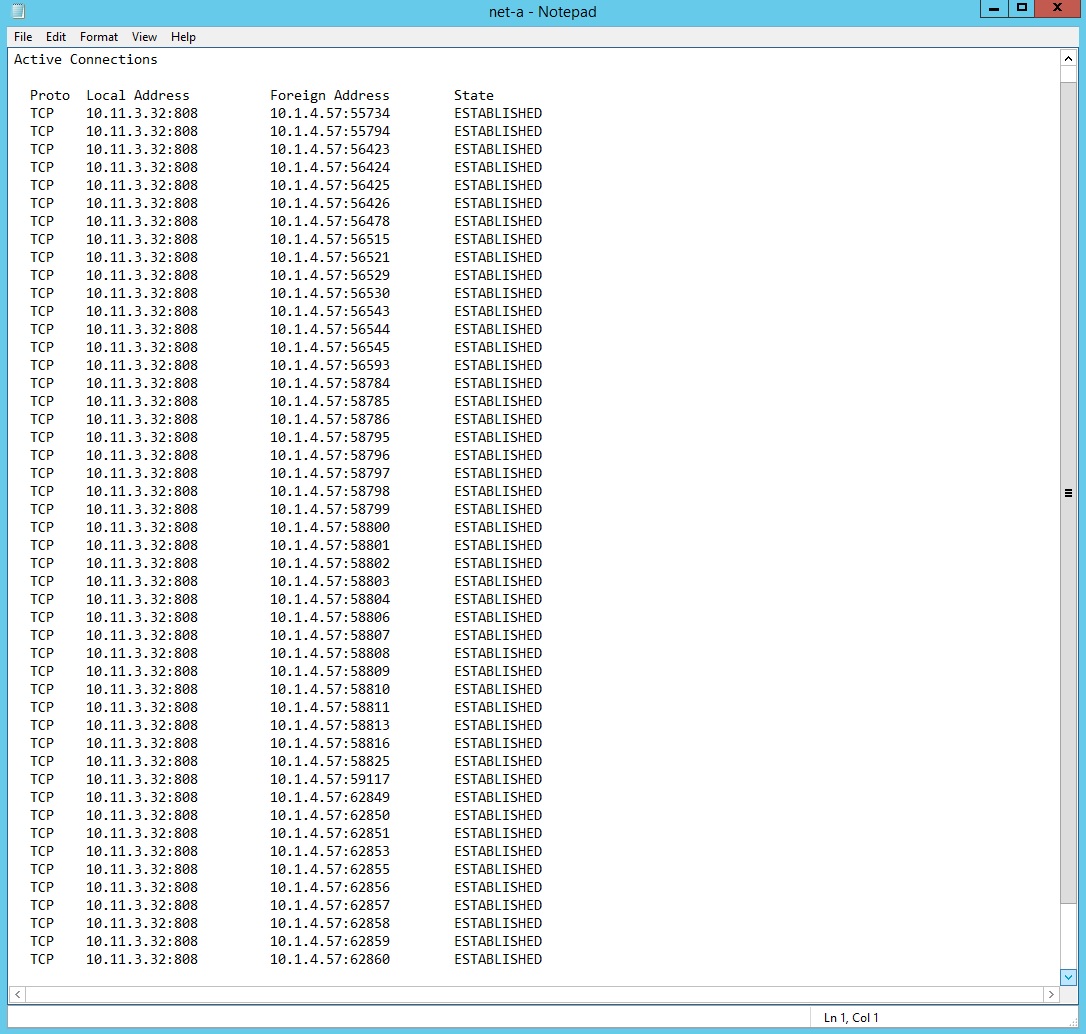This screenshot has width=1086, height=1034.
Task: Minimize the net-a Notepad window
Action: 995,8
